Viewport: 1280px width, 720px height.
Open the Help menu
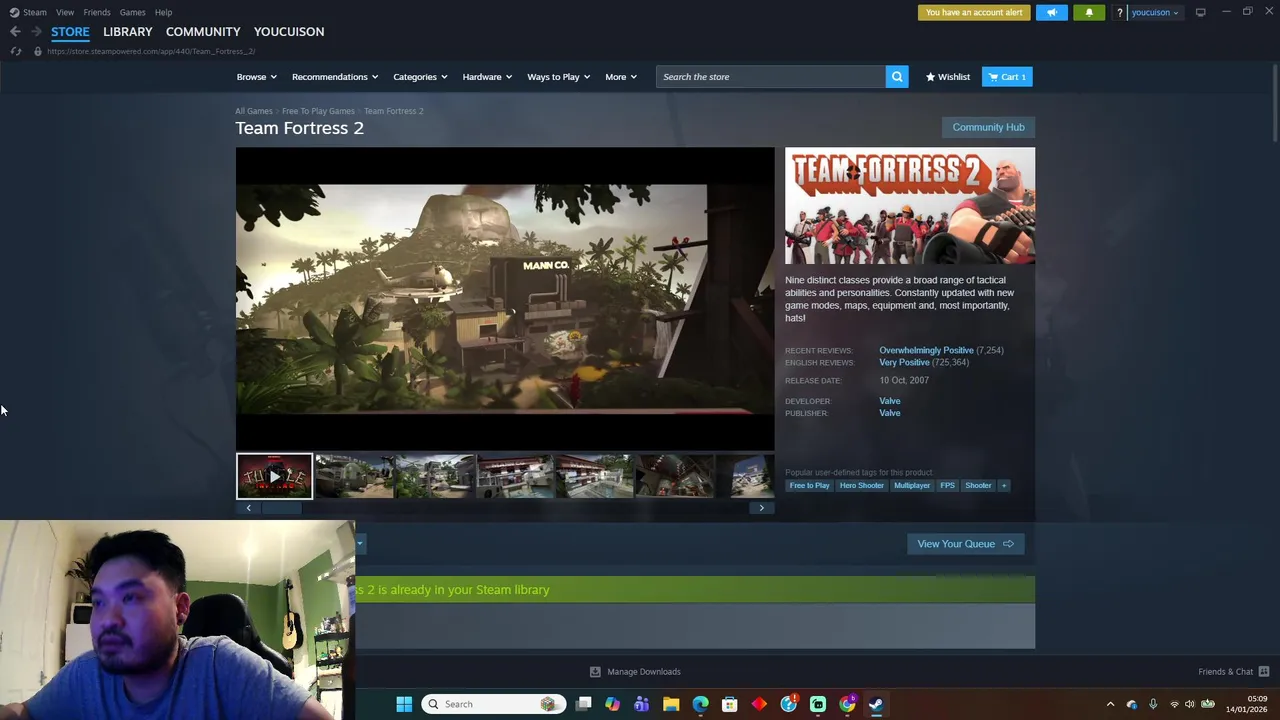(163, 12)
